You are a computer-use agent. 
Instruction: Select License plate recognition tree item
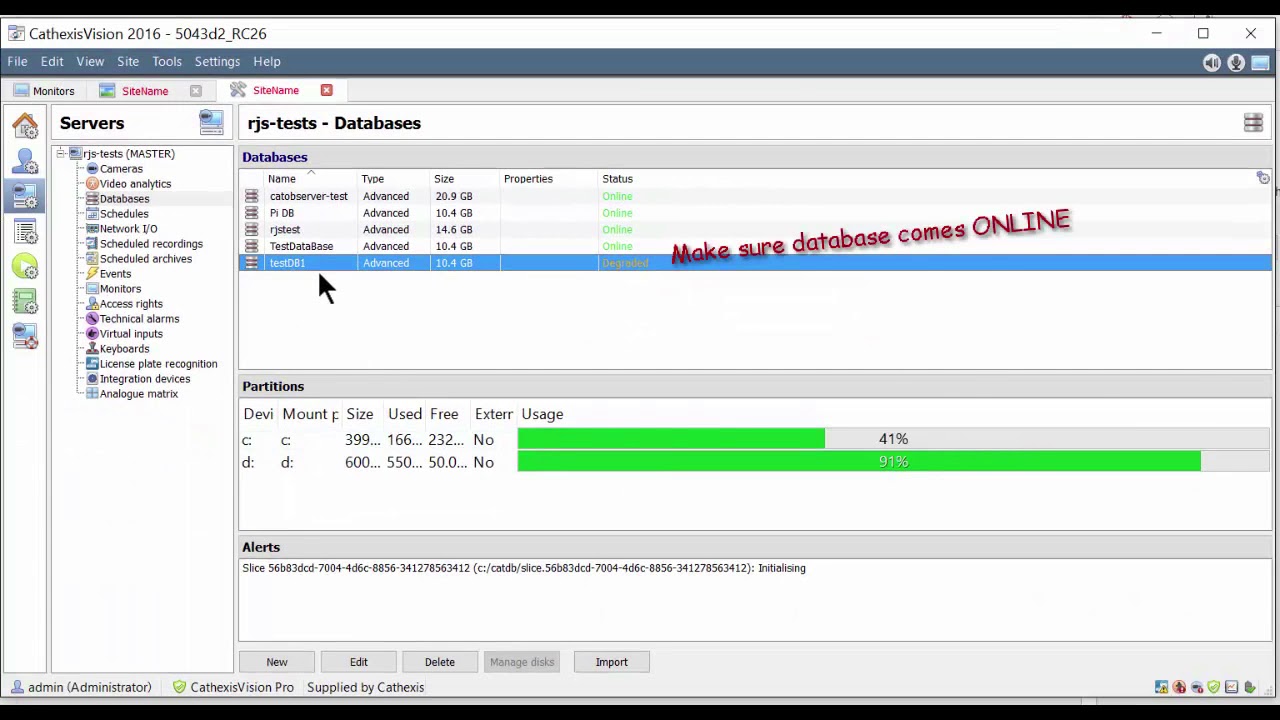158,364
